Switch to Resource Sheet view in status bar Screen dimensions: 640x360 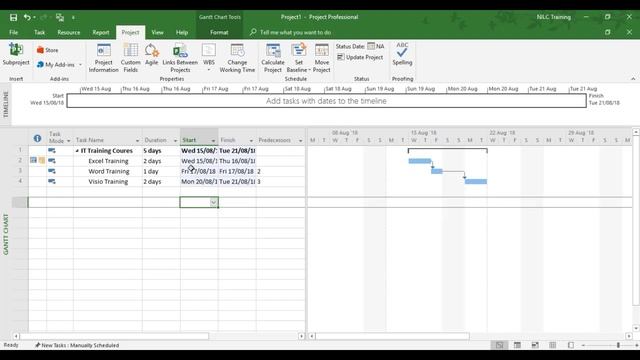point(553,345)
